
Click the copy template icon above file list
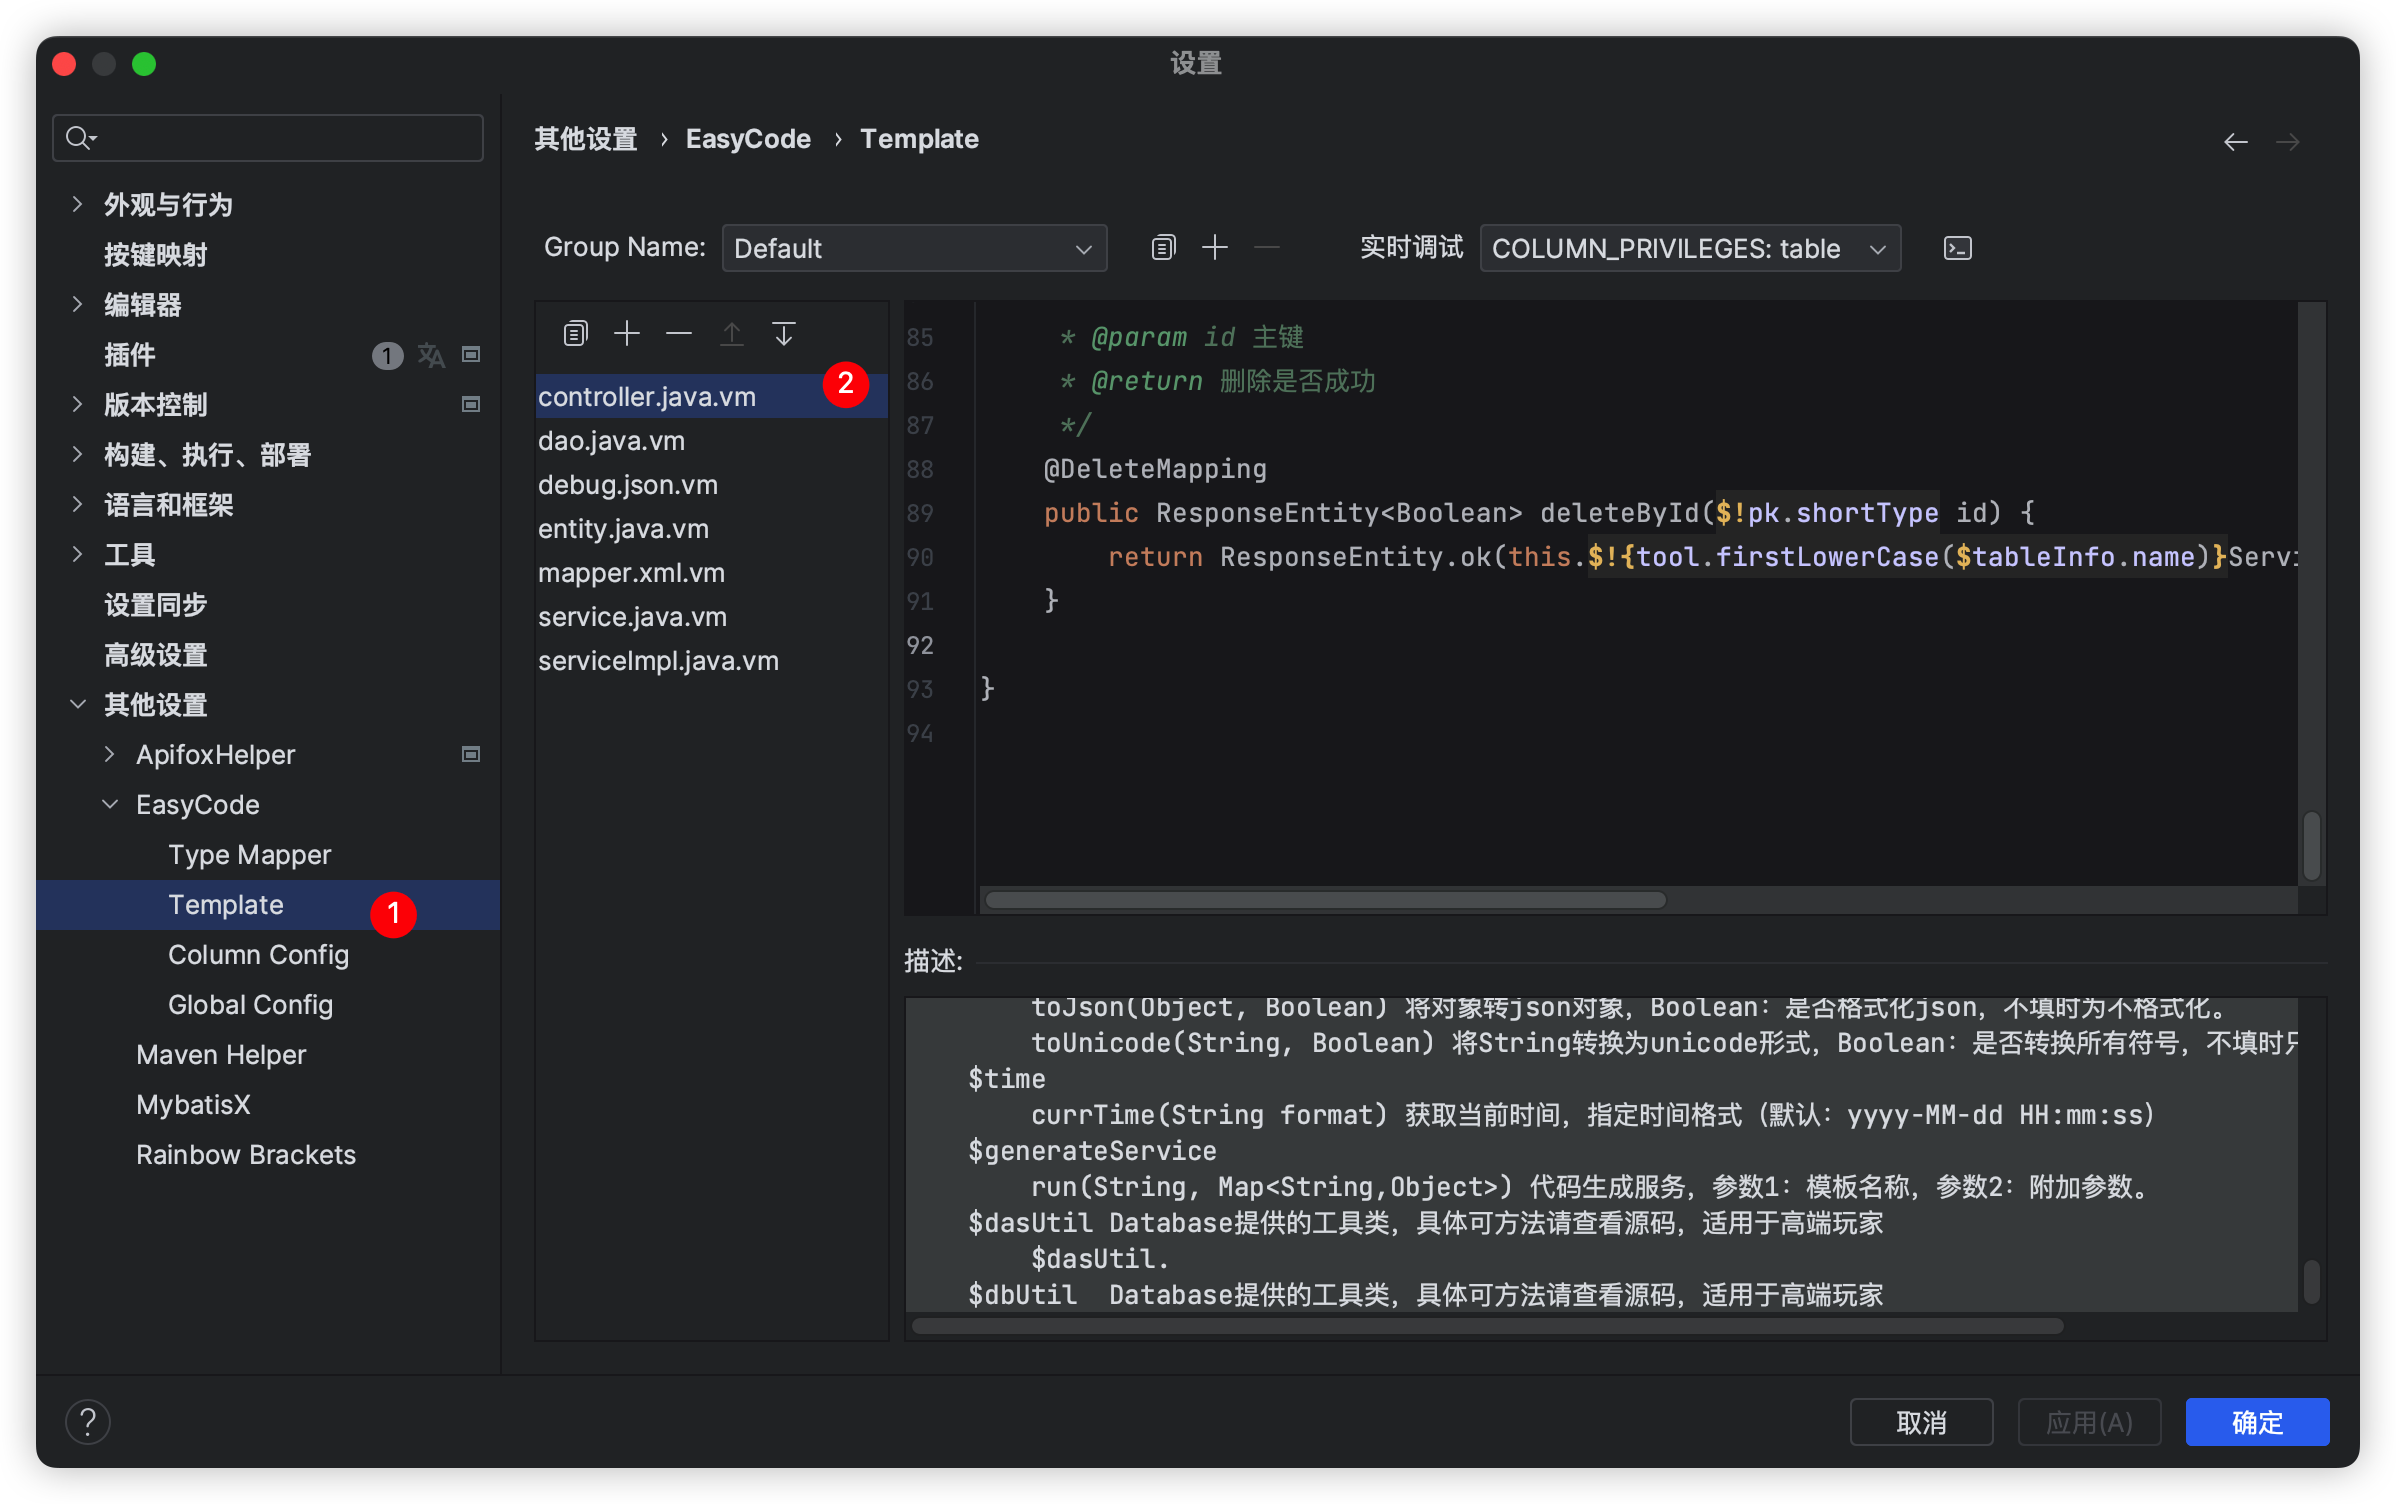point(575,333)
